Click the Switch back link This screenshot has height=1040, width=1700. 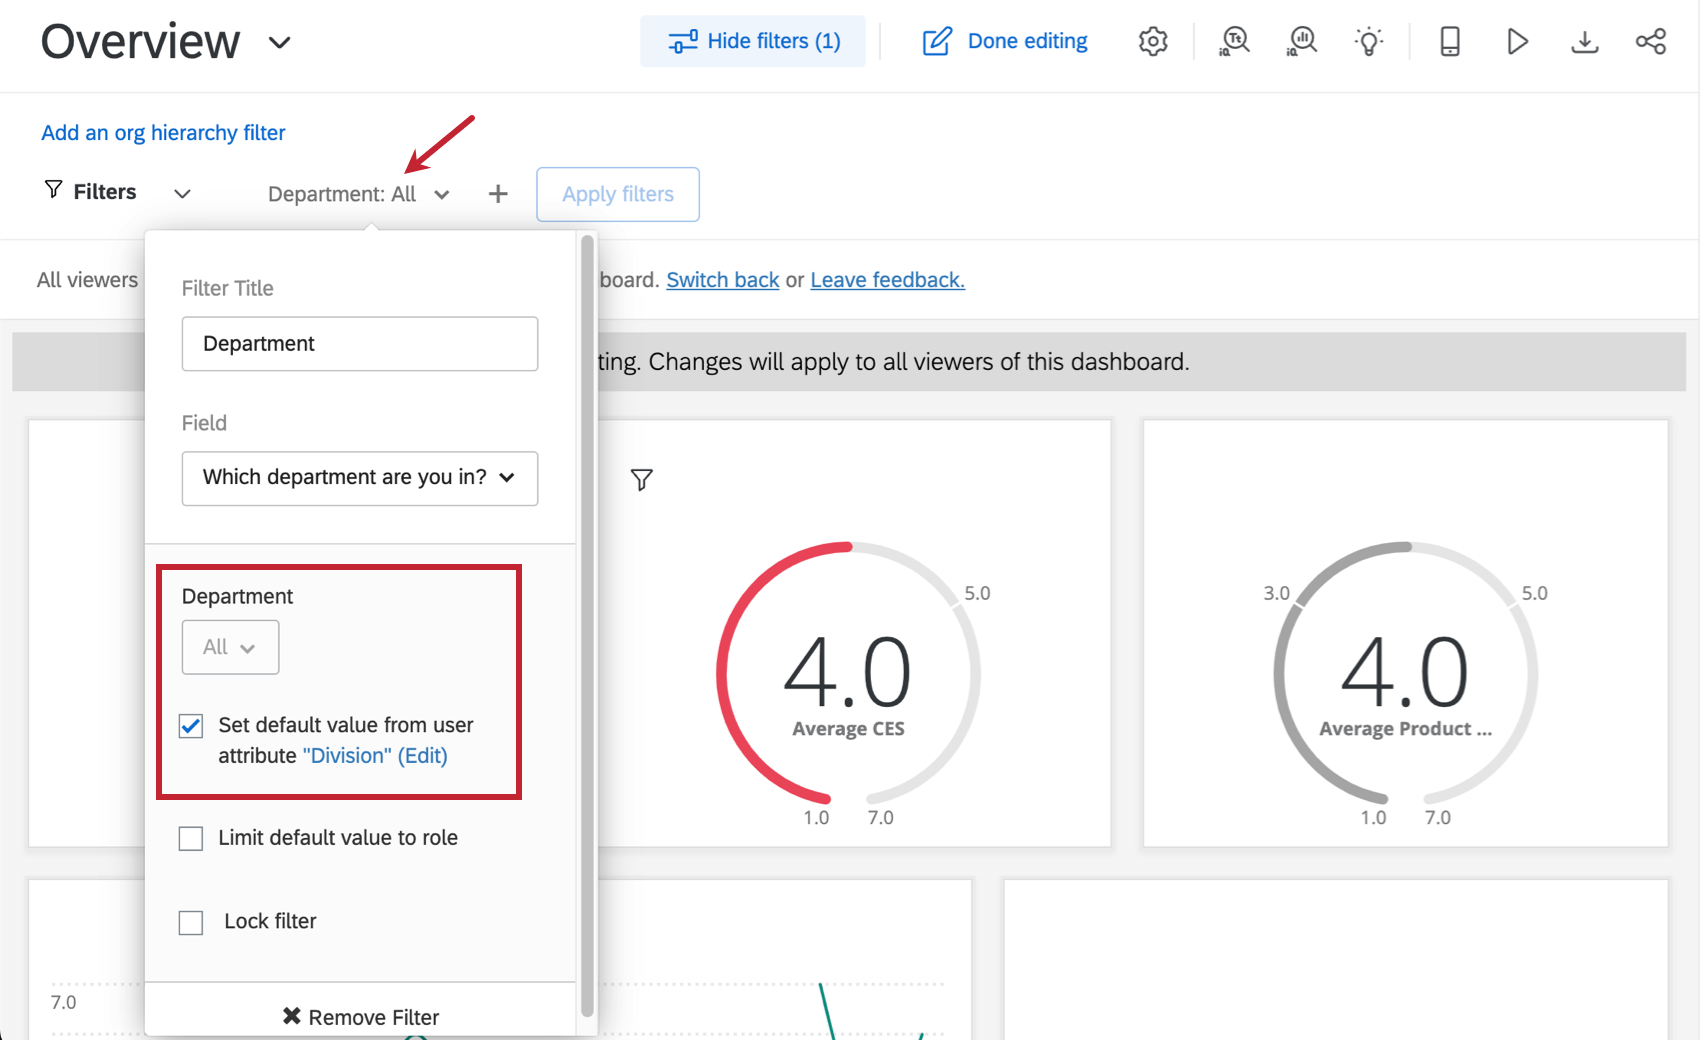tap(722, 280)
